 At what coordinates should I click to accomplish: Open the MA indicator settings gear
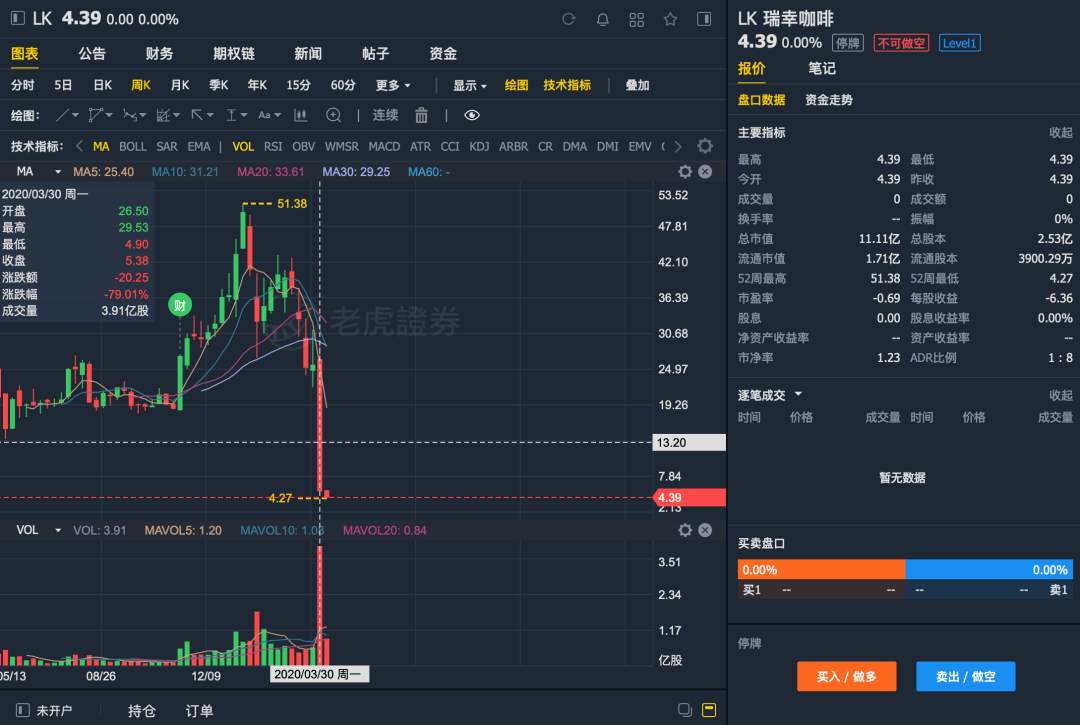(x=685, y=172)
